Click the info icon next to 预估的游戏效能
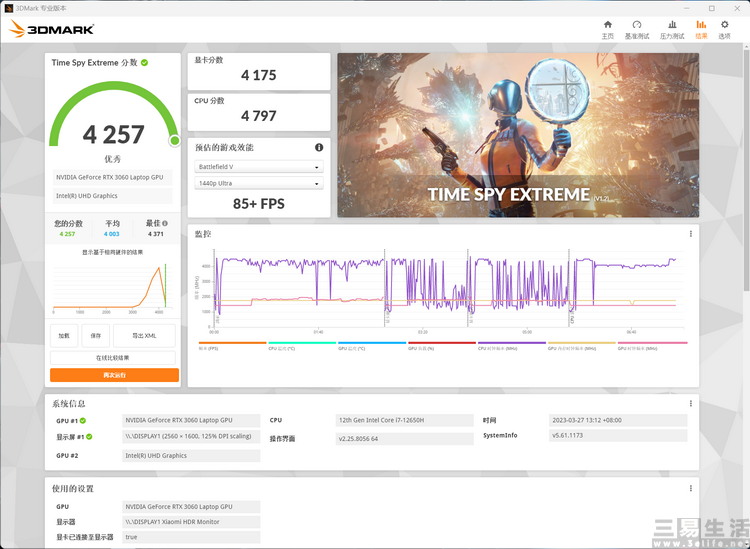Viewport: 750px width, 549px height. pyautogui.click(x=319, y=147)
